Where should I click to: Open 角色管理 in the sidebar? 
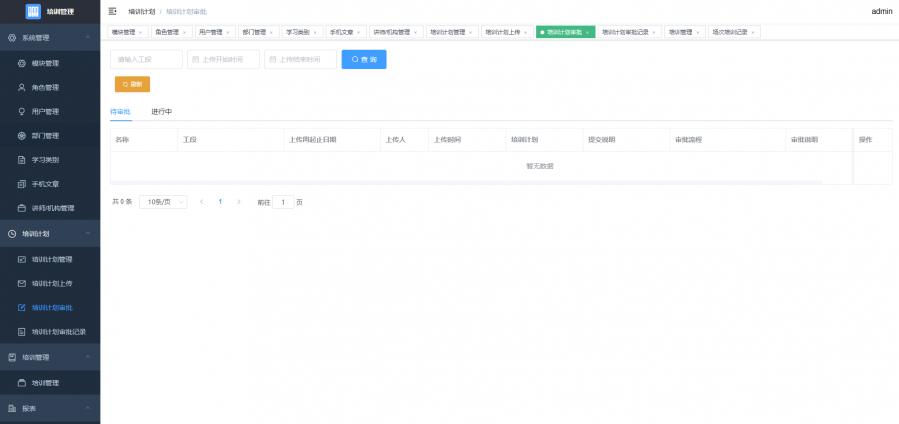[45, 87]
